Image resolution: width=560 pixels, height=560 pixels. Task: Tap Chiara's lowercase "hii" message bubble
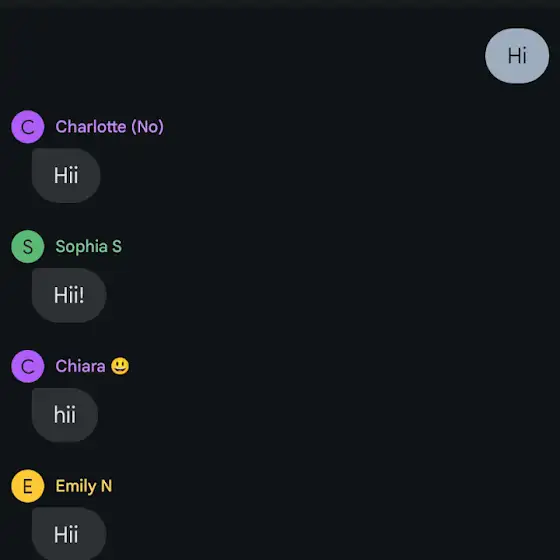tap(65, 415)
